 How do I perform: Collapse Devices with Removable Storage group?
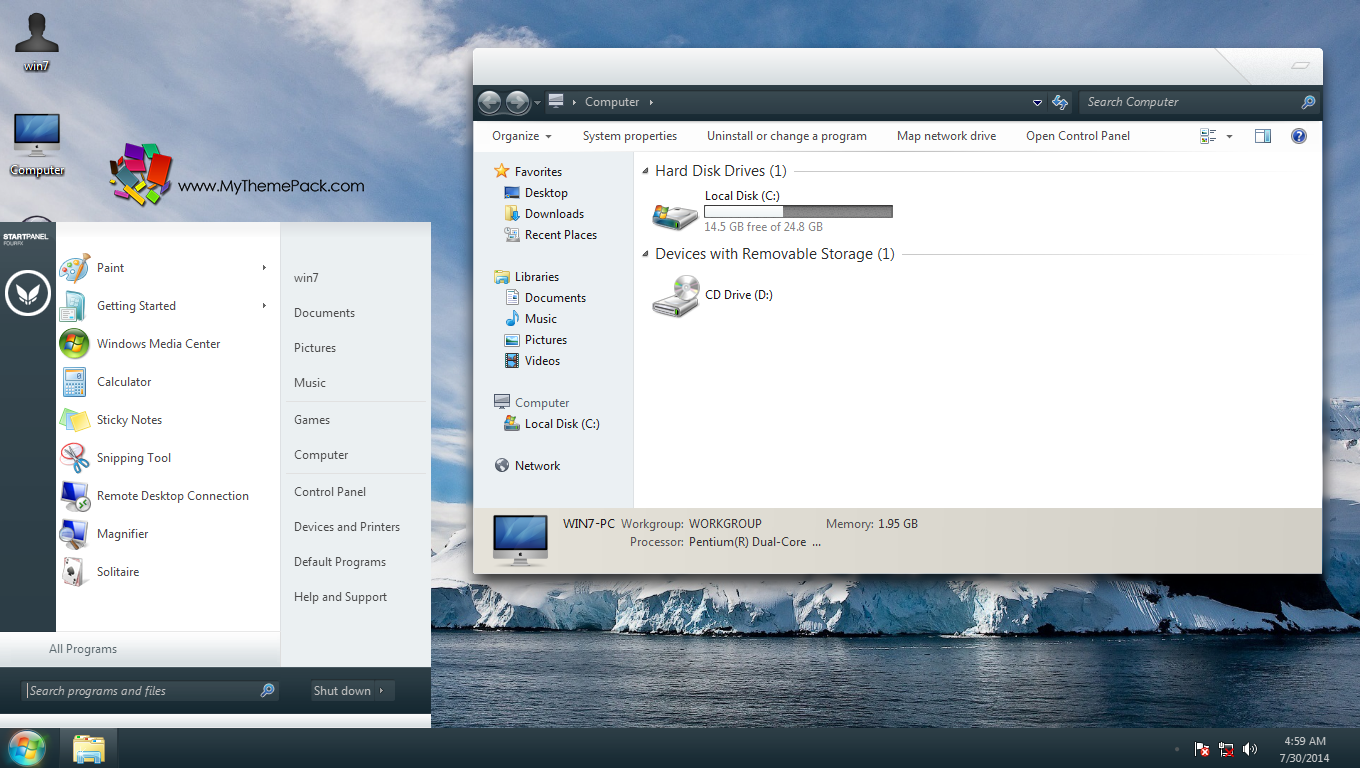click(x=646, y=255)
